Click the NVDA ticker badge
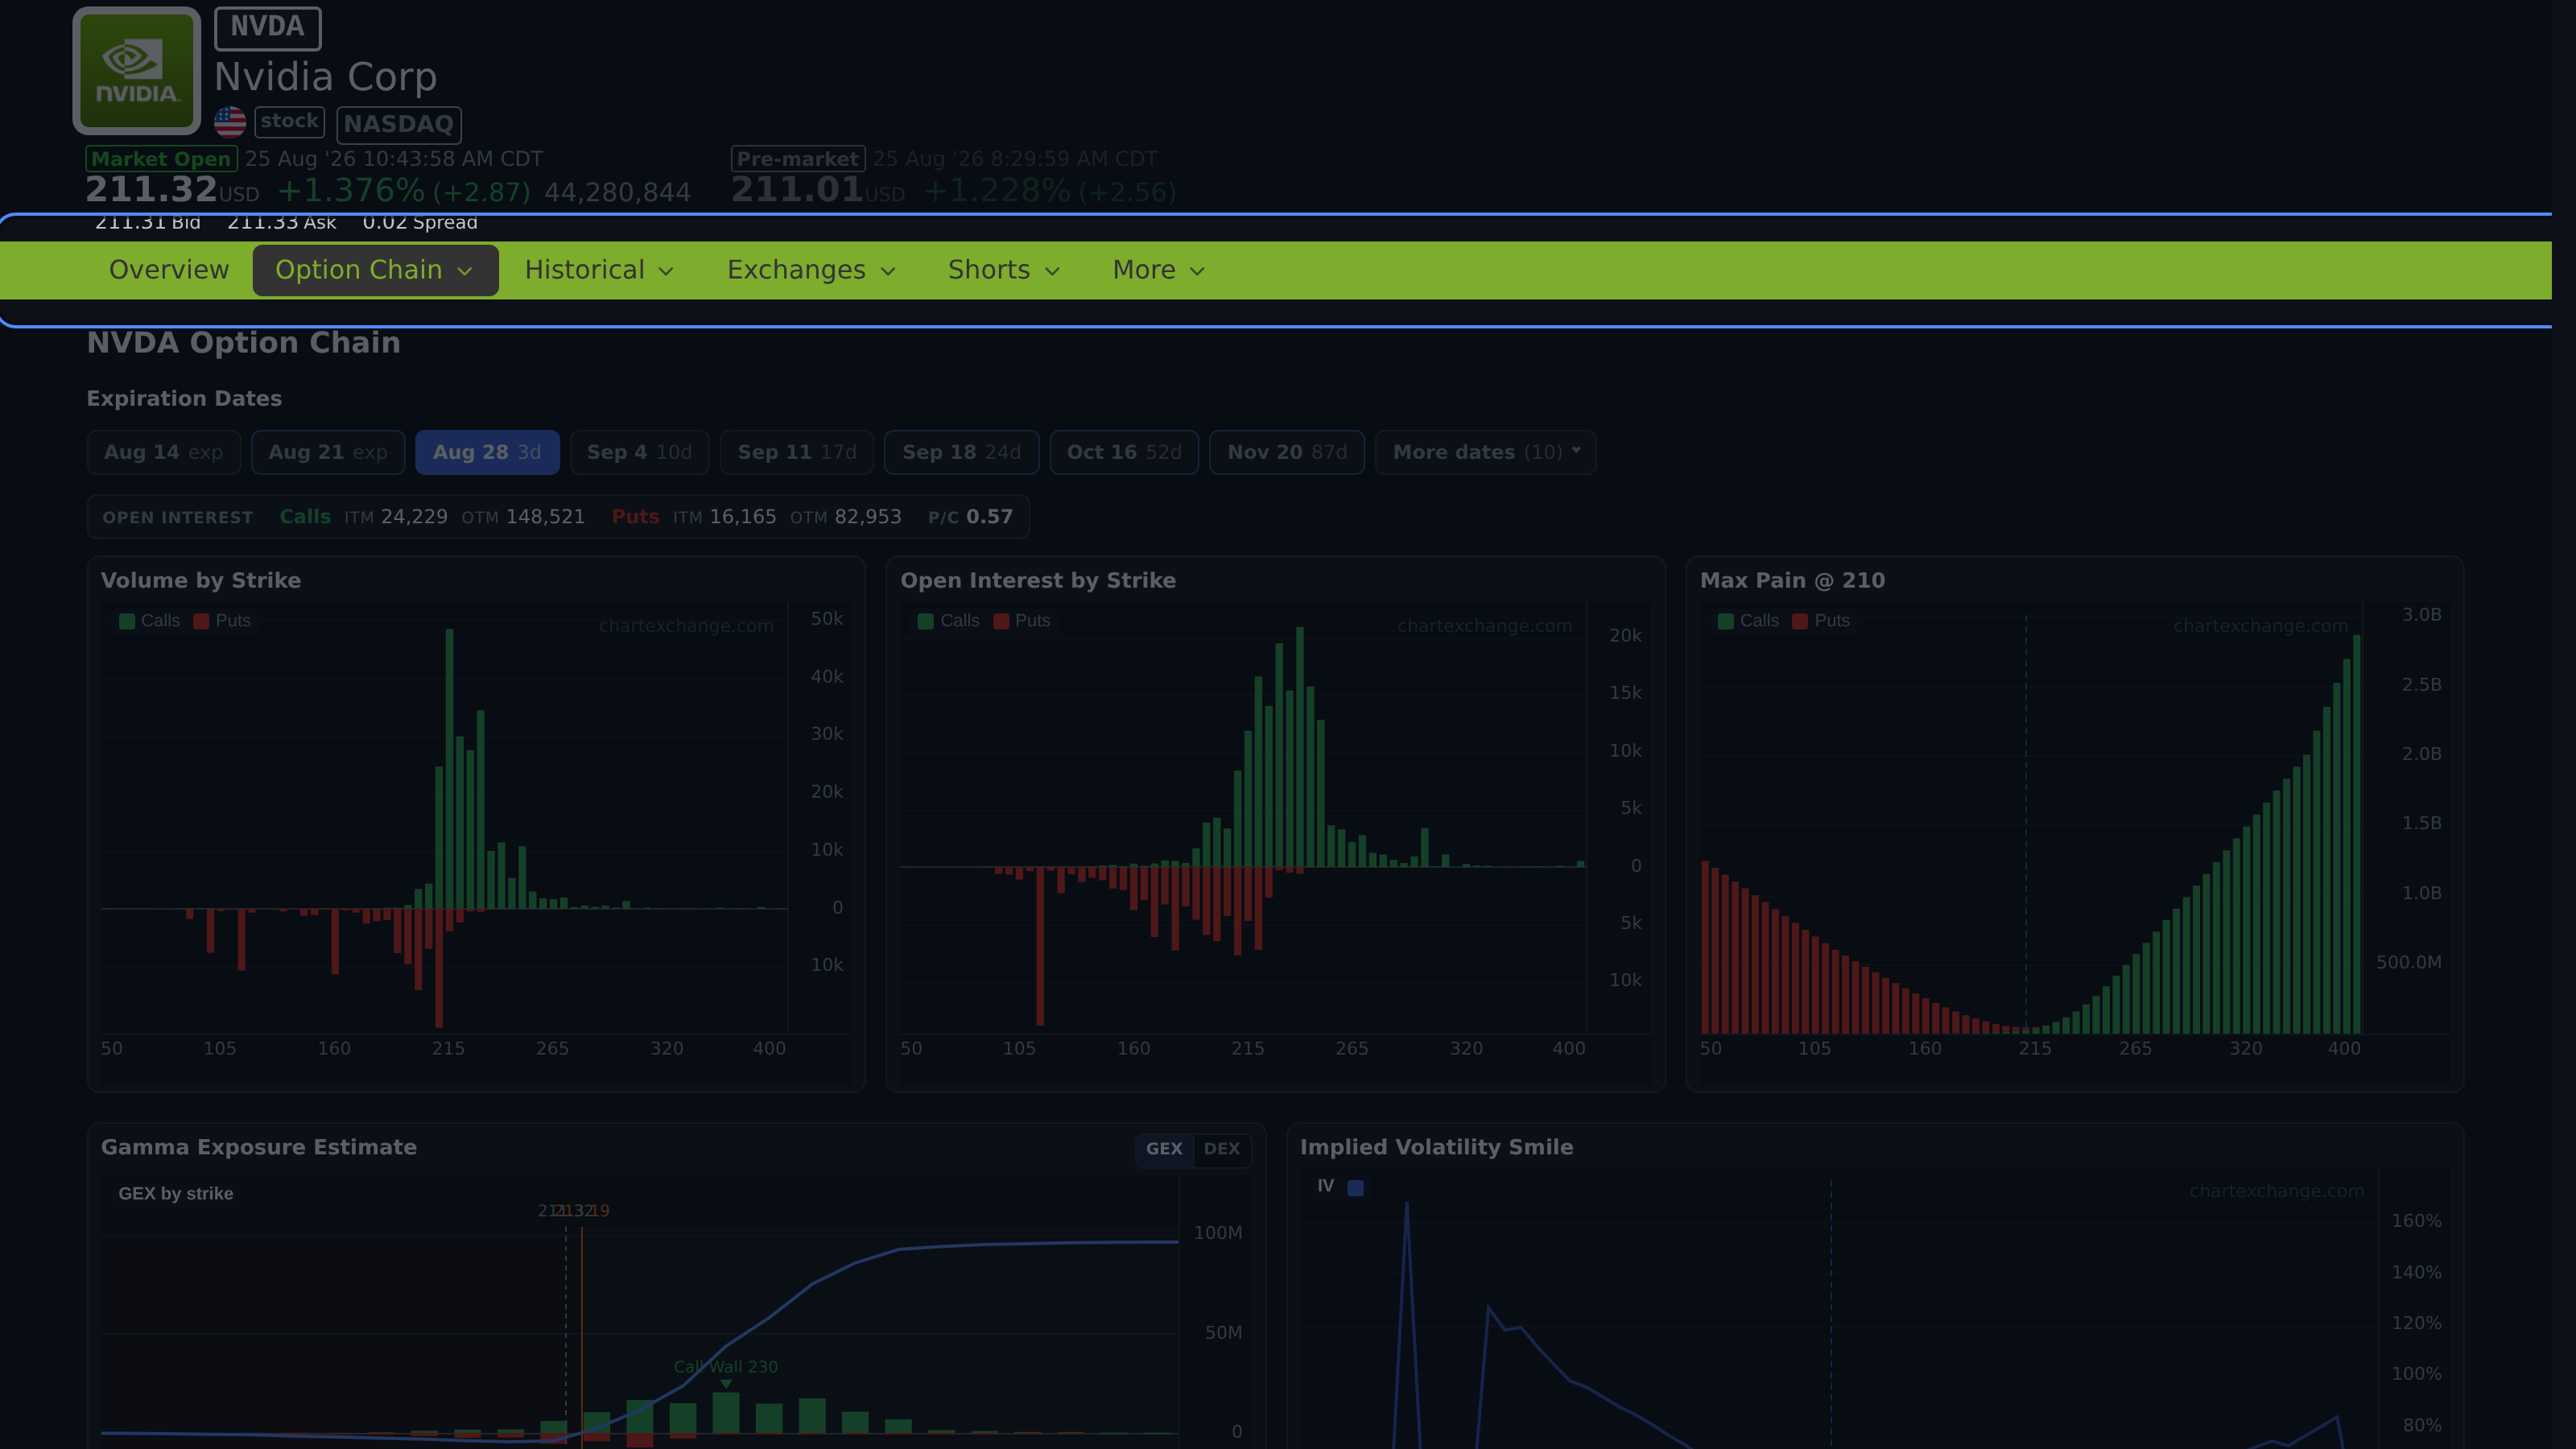The width and height of the screenshot is (2576, 1449). 268,28
